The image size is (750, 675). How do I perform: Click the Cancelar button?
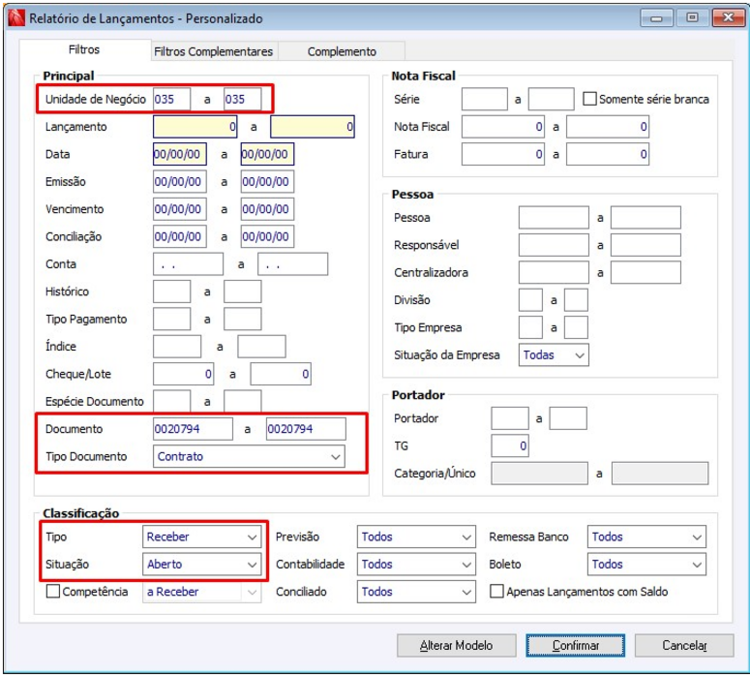tap(684, 645)
